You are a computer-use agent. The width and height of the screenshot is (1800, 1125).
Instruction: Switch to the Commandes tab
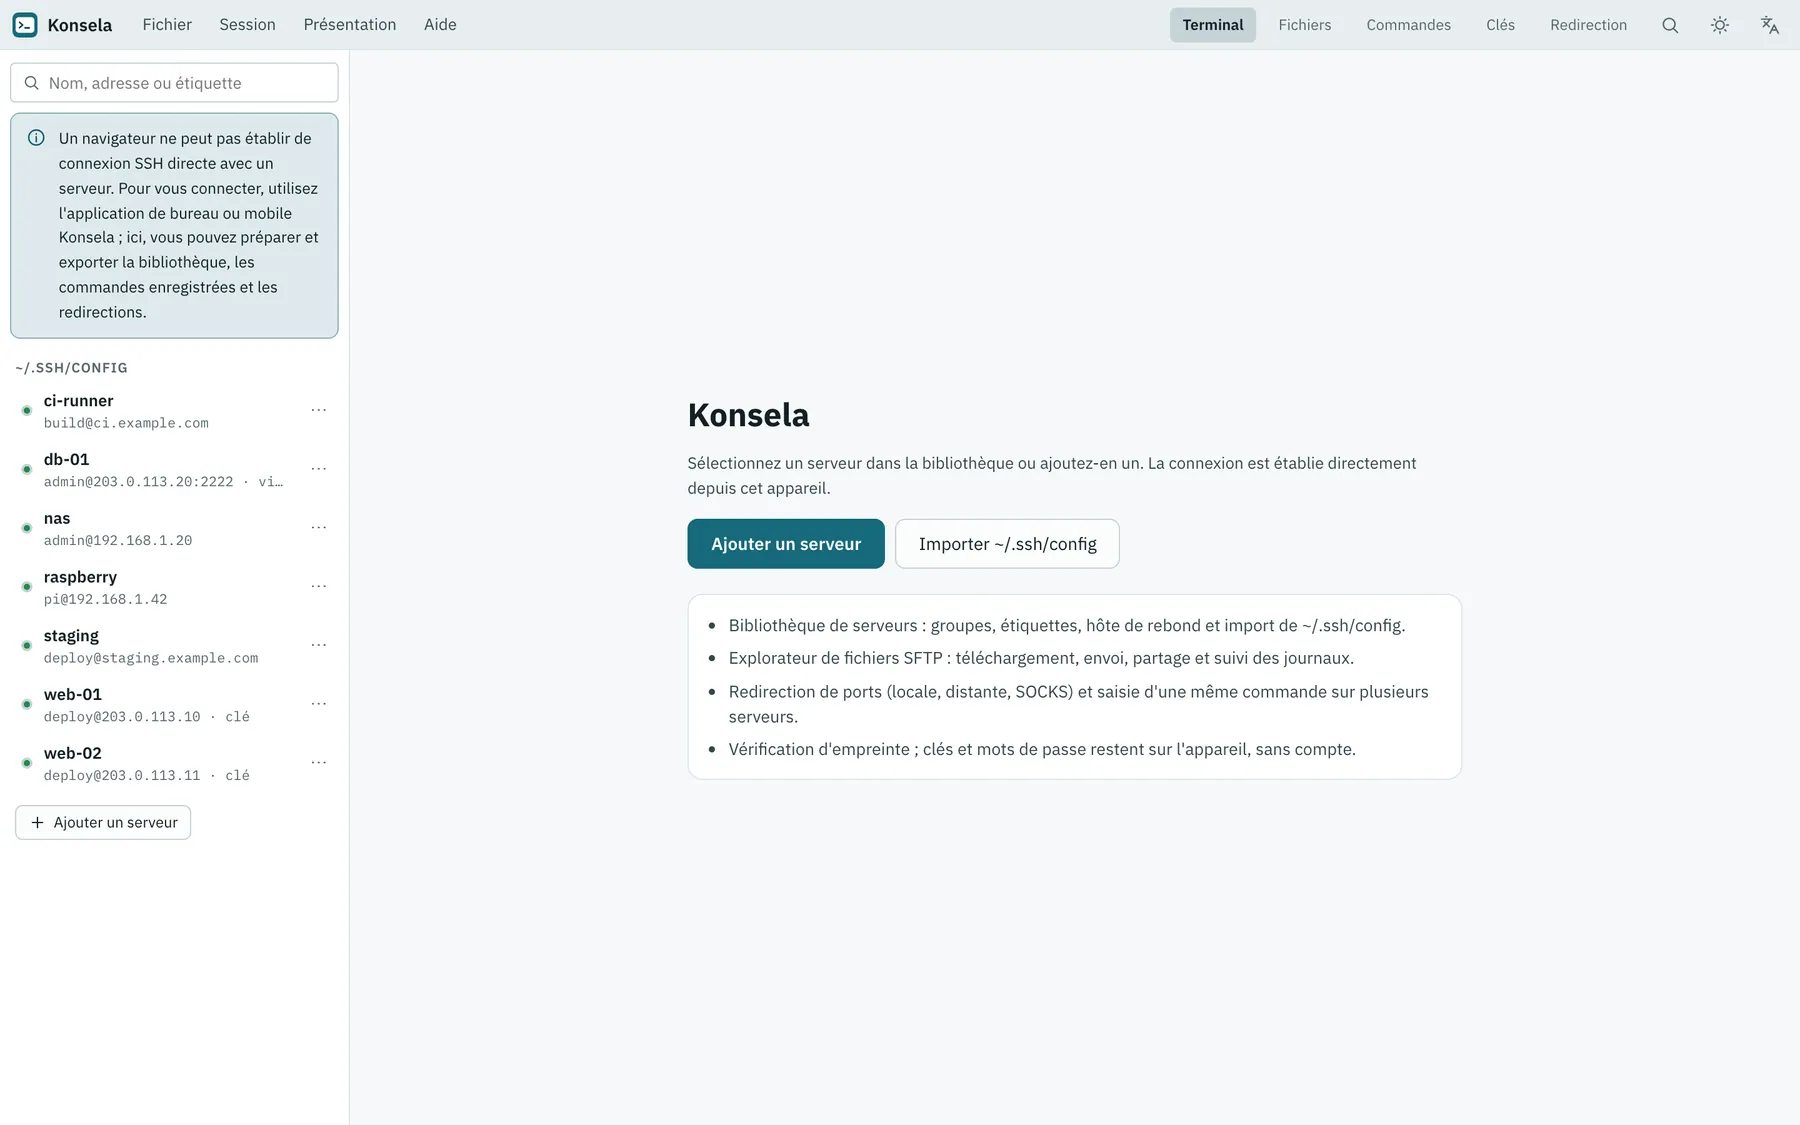pos(1408,25)
